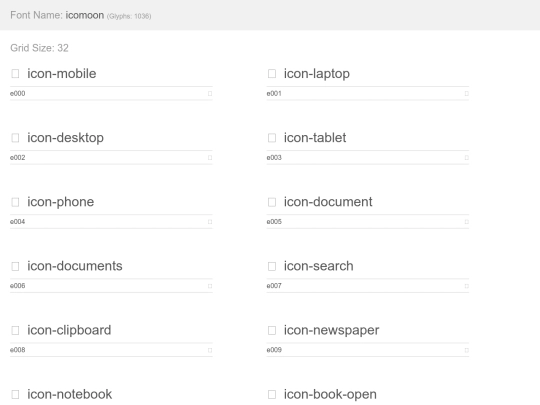Click the glyph character box in e004 row
Screen dimensions: 540x405
click(210, 222)
